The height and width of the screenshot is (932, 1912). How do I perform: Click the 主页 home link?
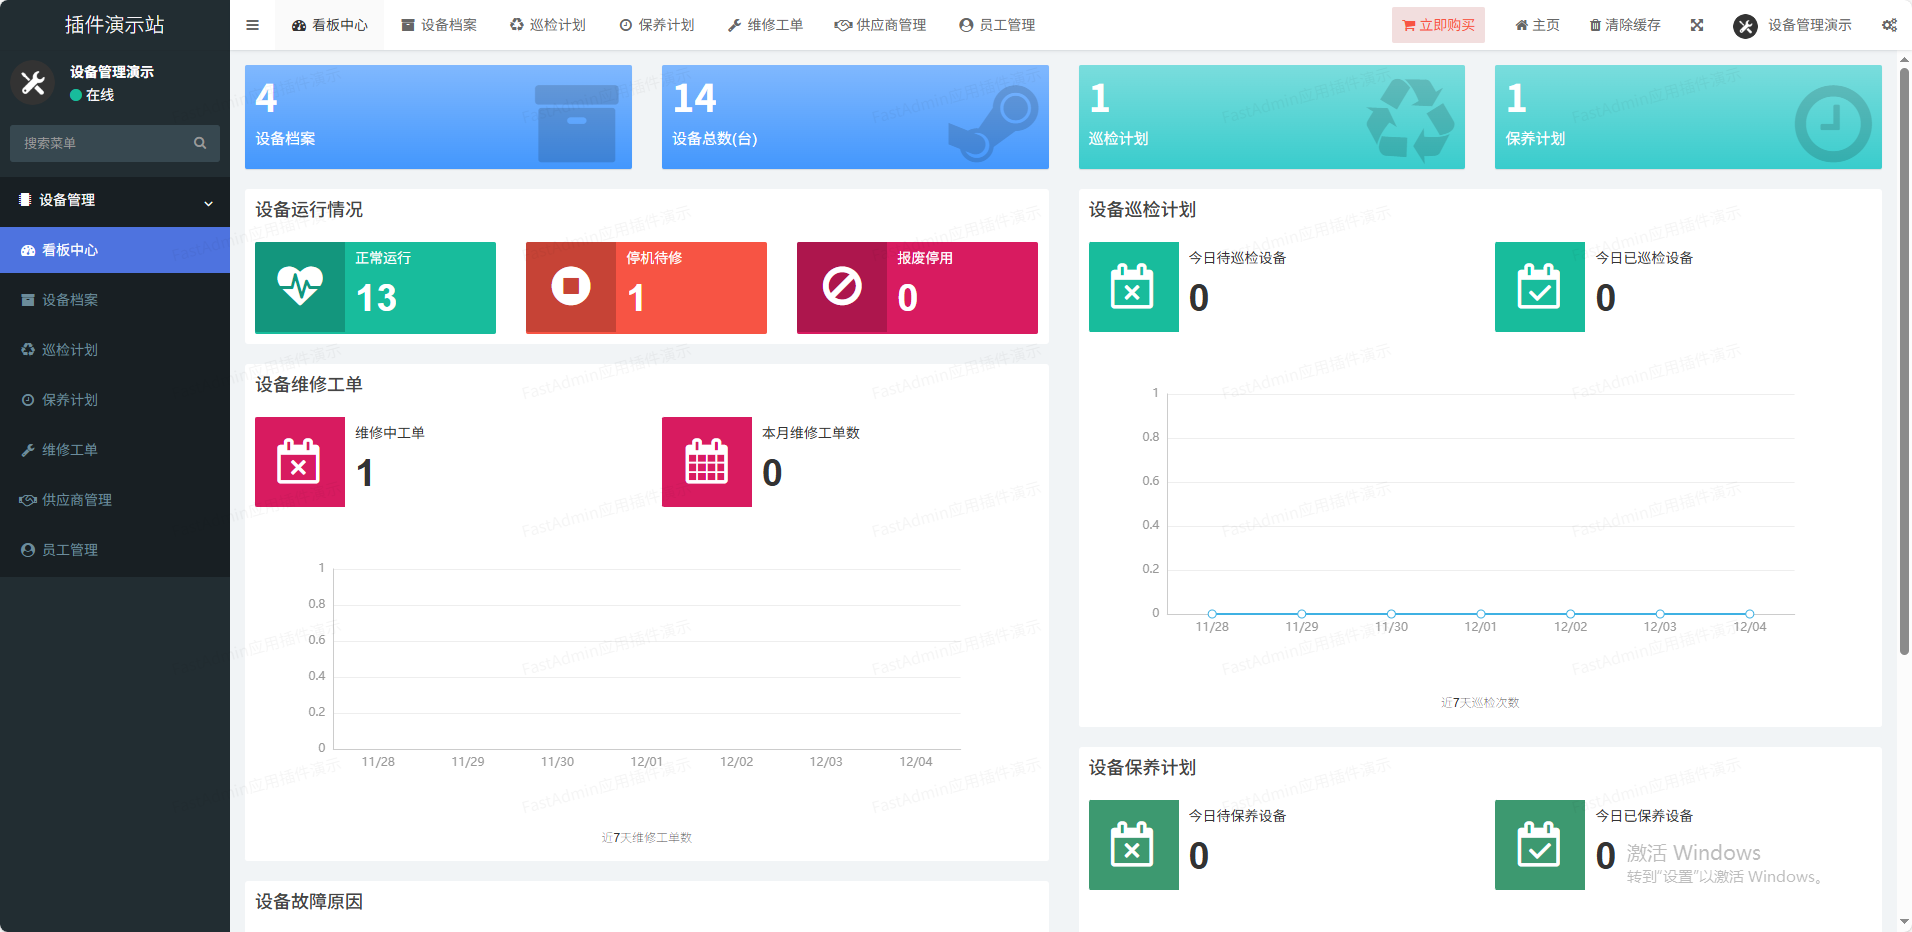[x=1537, y=25]
